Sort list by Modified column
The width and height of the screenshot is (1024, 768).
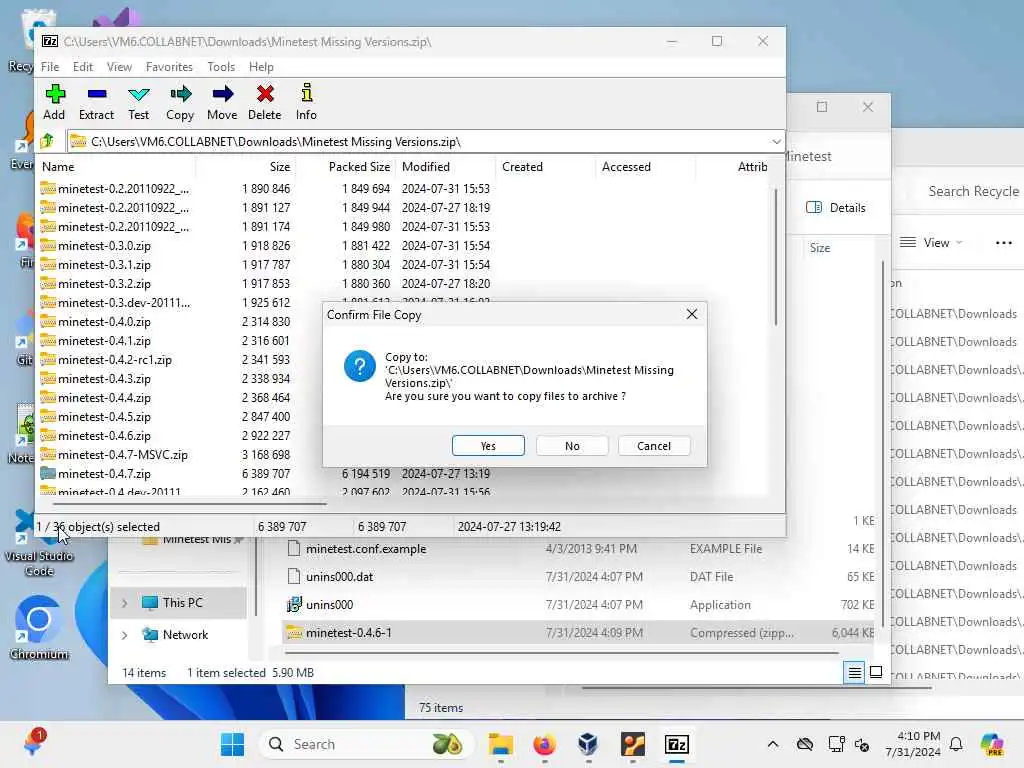[x=445, y=167]
